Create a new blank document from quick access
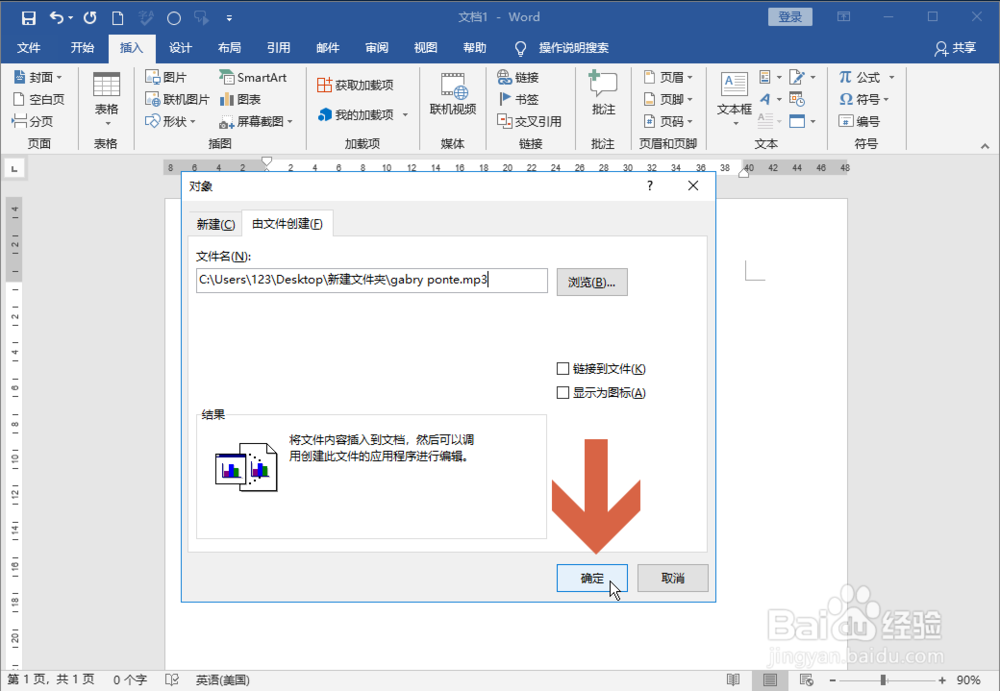The height and width of the screenshot is (691, 1000). (x=117, y=18)
